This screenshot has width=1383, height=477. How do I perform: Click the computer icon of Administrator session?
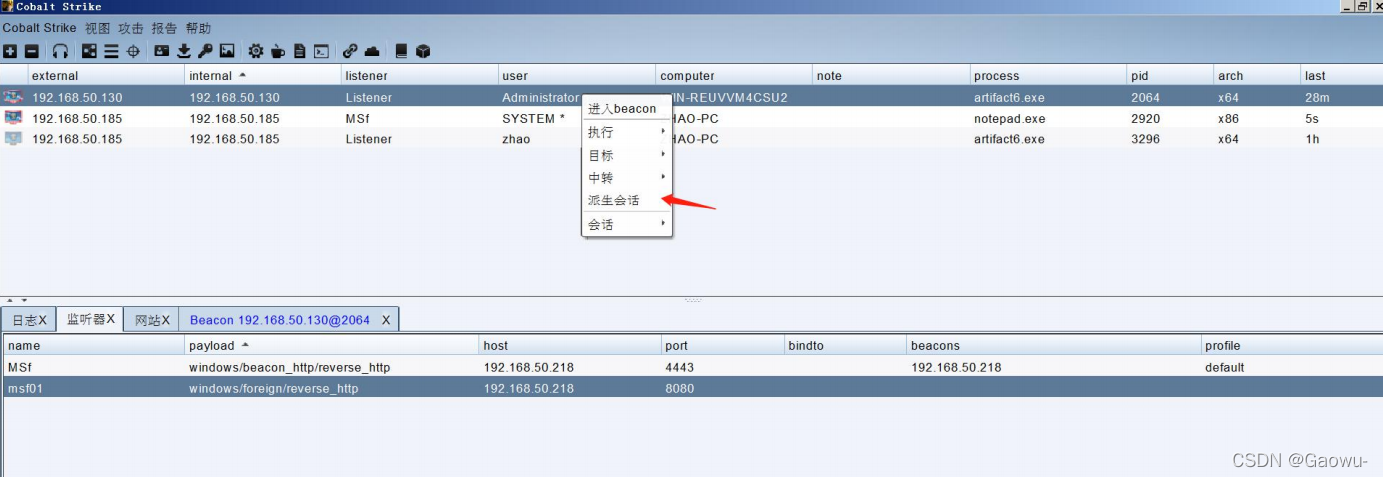coord(13,97)
